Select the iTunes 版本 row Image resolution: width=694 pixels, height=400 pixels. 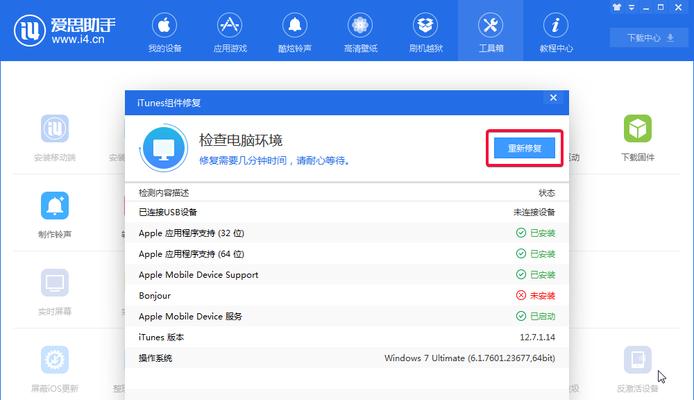pyautogui.click(x=347, y=337)
